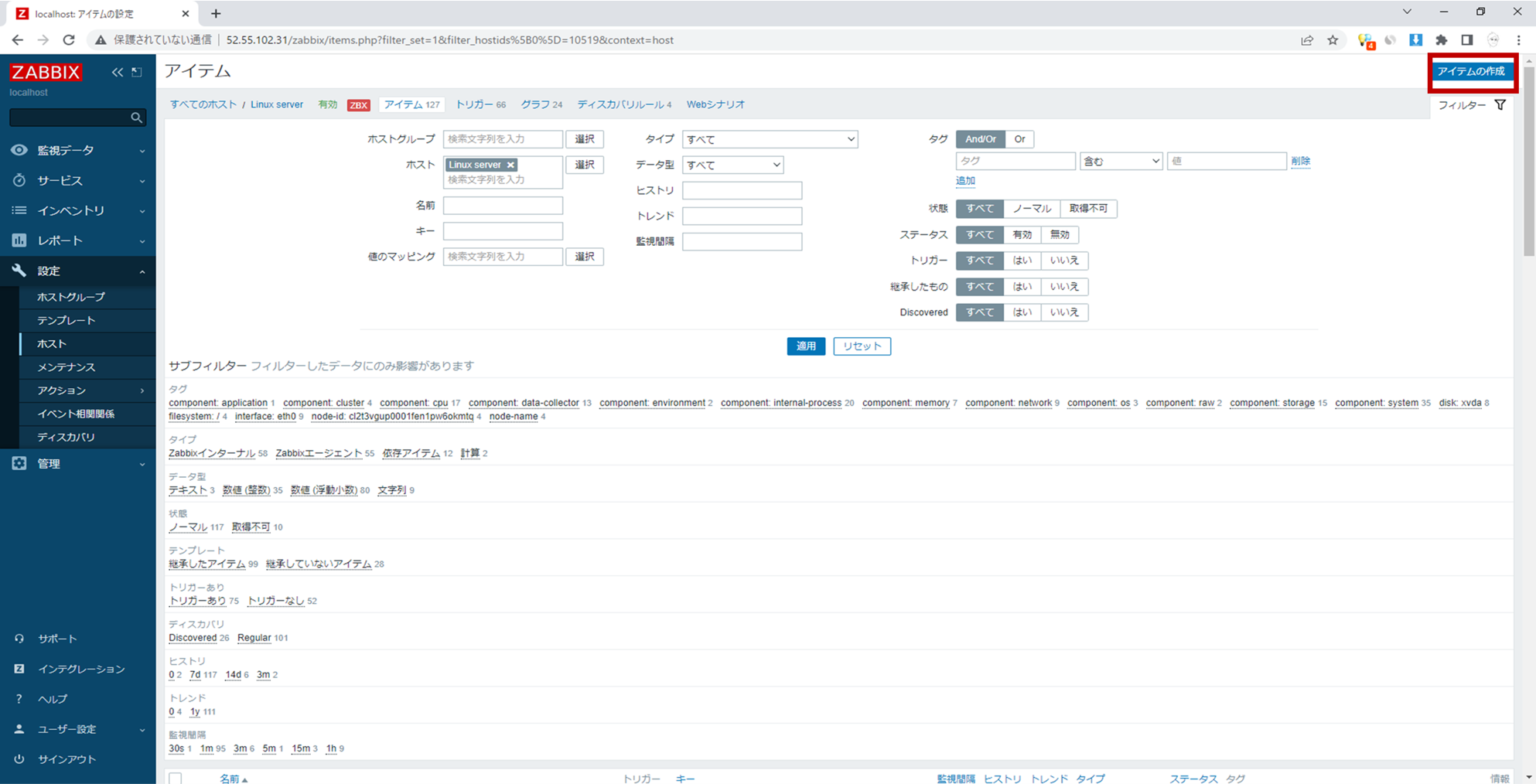The width and height of the screenshot is (1536, 784).
Task: Open Help via the question mark icon
Action: coord(21,699)
